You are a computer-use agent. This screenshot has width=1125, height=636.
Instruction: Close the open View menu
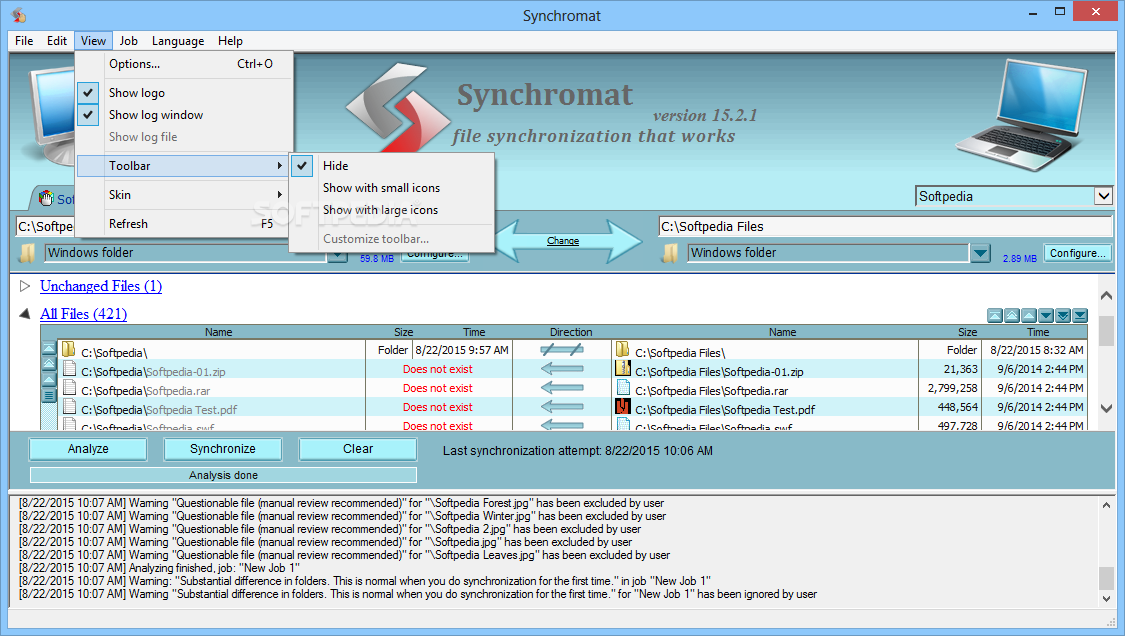(93, 41)
